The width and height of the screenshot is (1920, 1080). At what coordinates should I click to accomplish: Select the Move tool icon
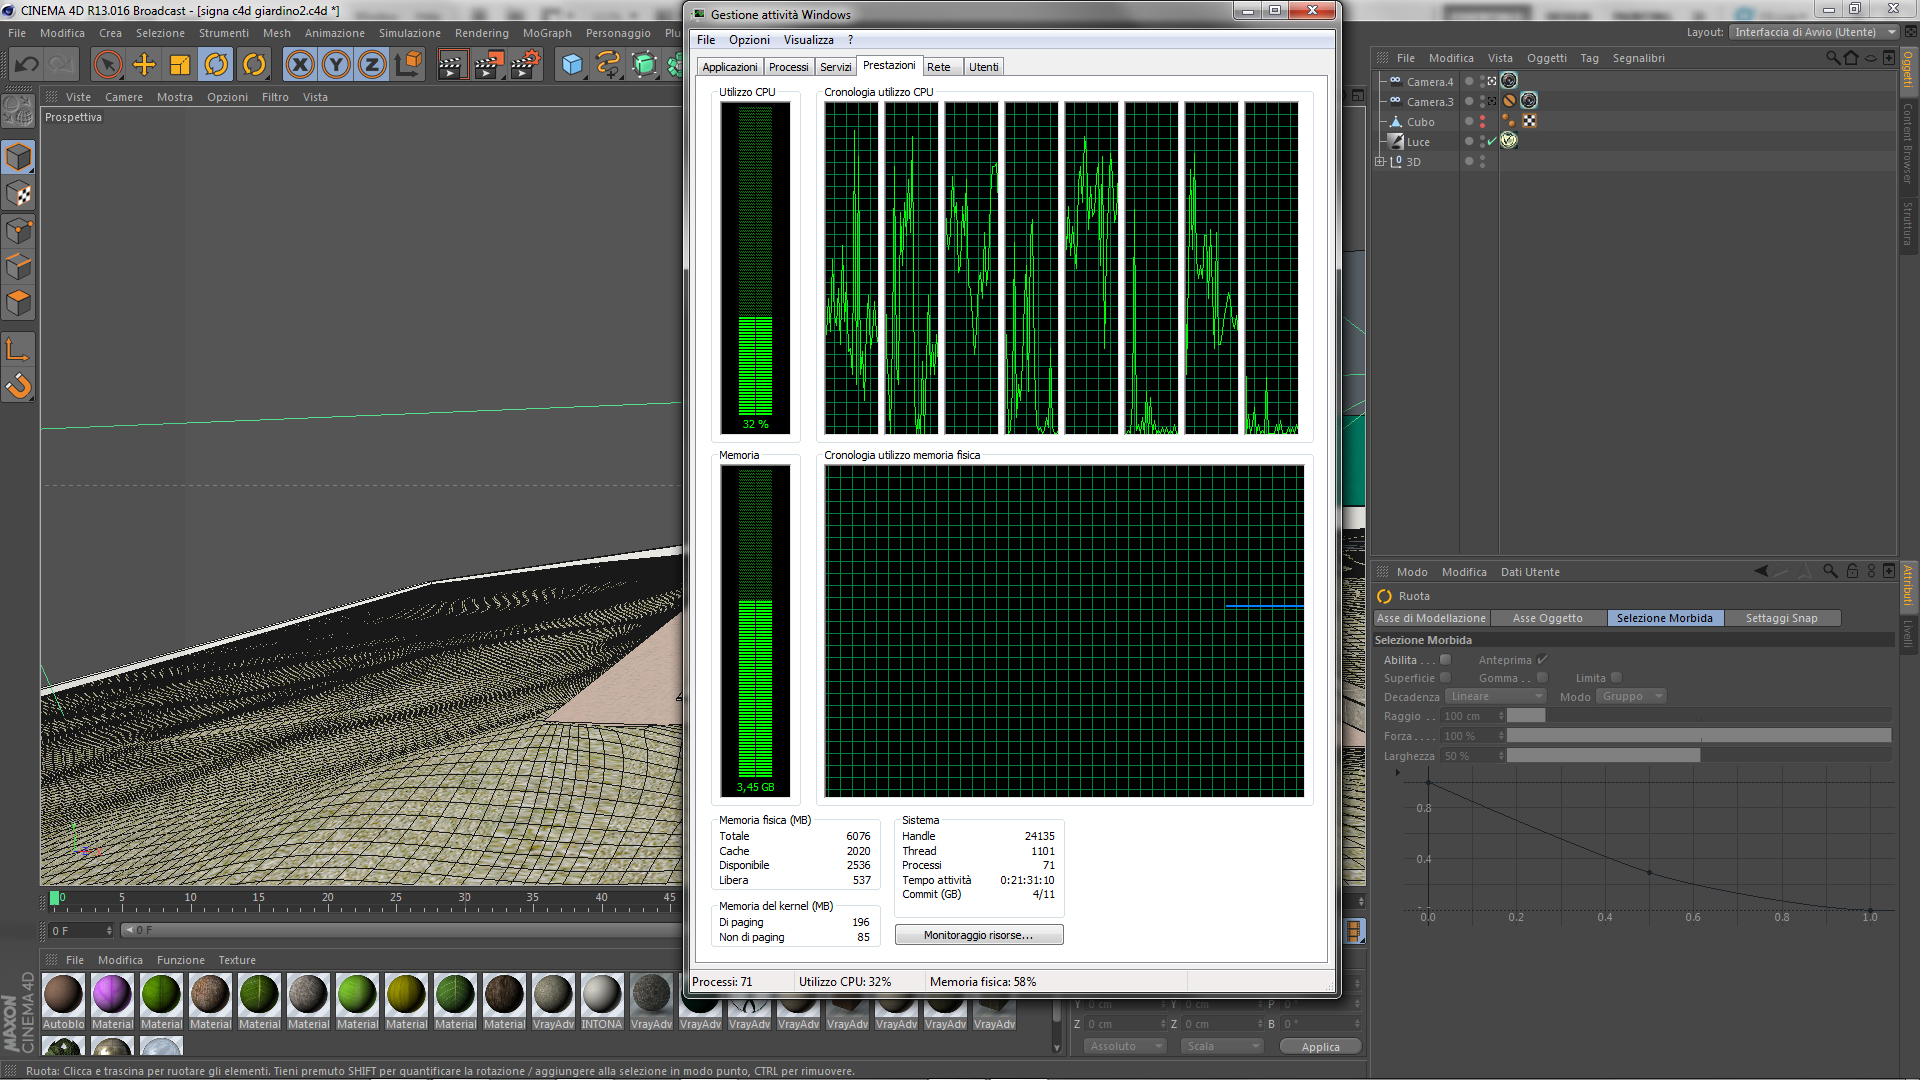pyautogui.click(x=144, y=65)
